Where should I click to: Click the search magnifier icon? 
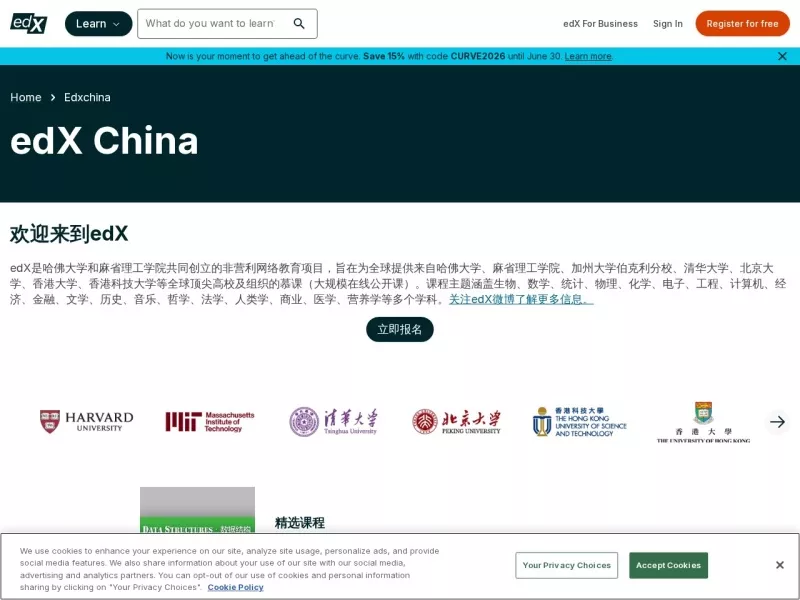point(299,23)
